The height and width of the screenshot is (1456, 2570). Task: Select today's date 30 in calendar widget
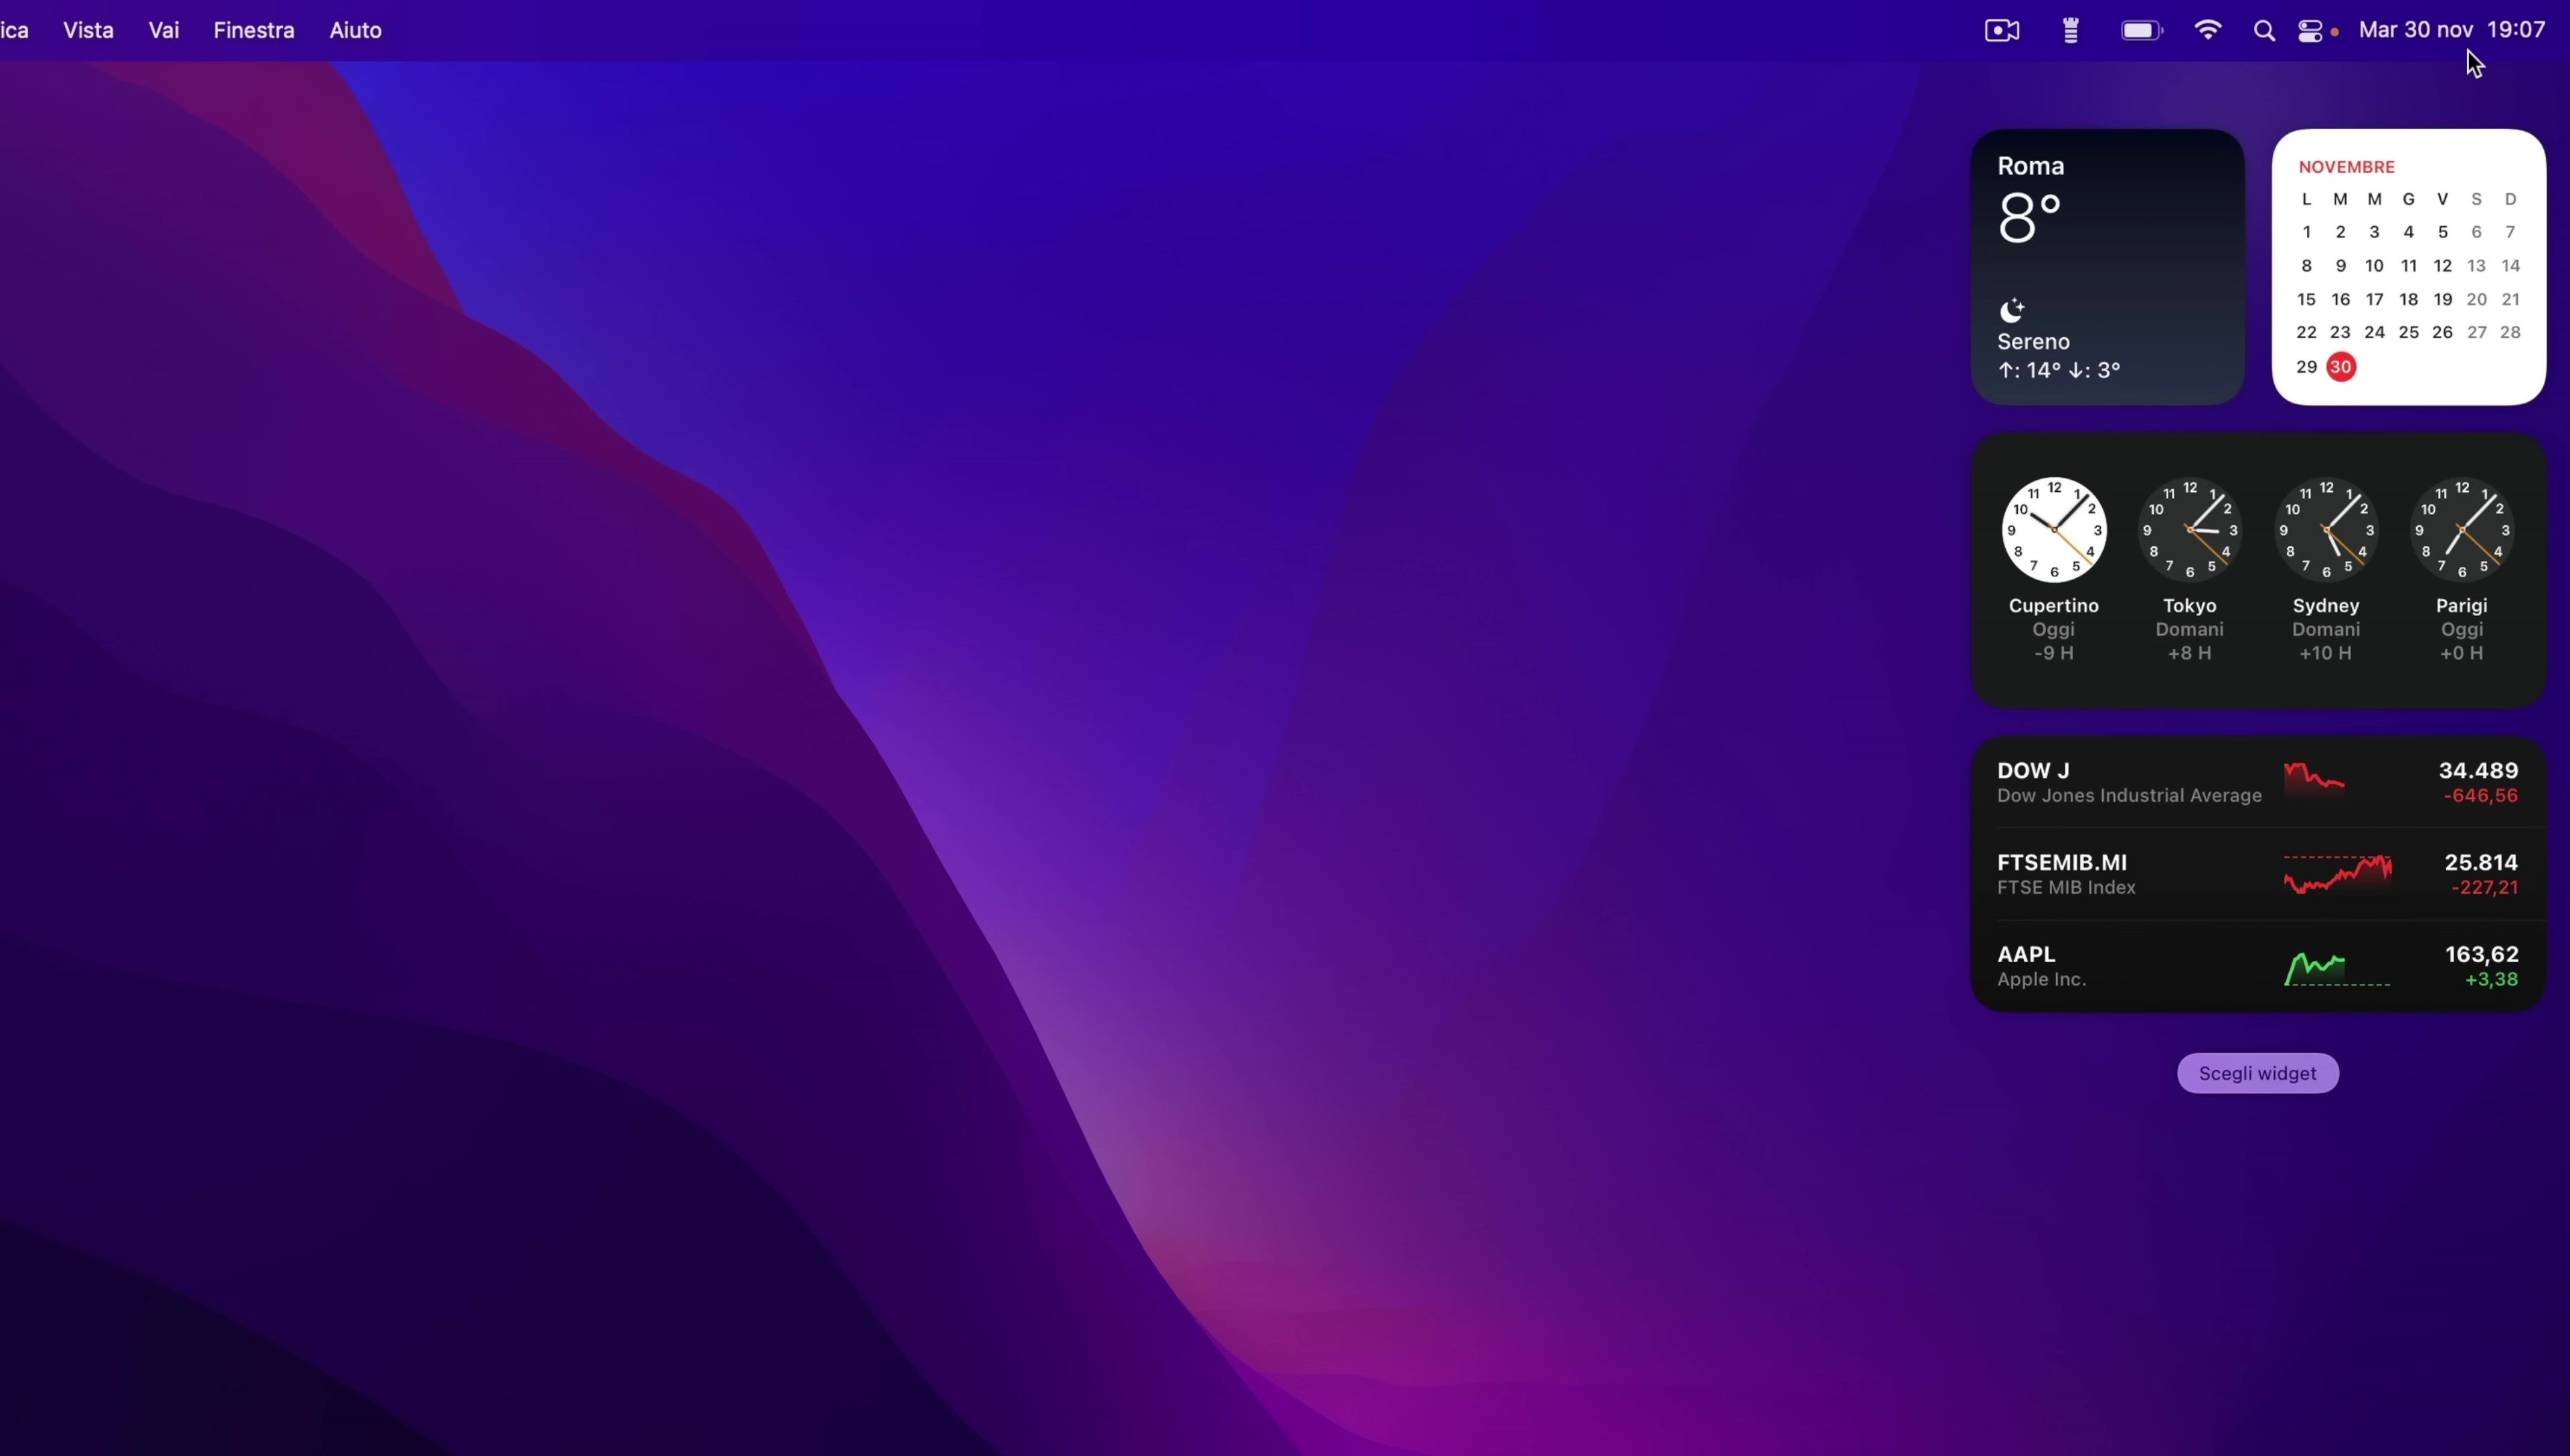tap(2341, 367)
